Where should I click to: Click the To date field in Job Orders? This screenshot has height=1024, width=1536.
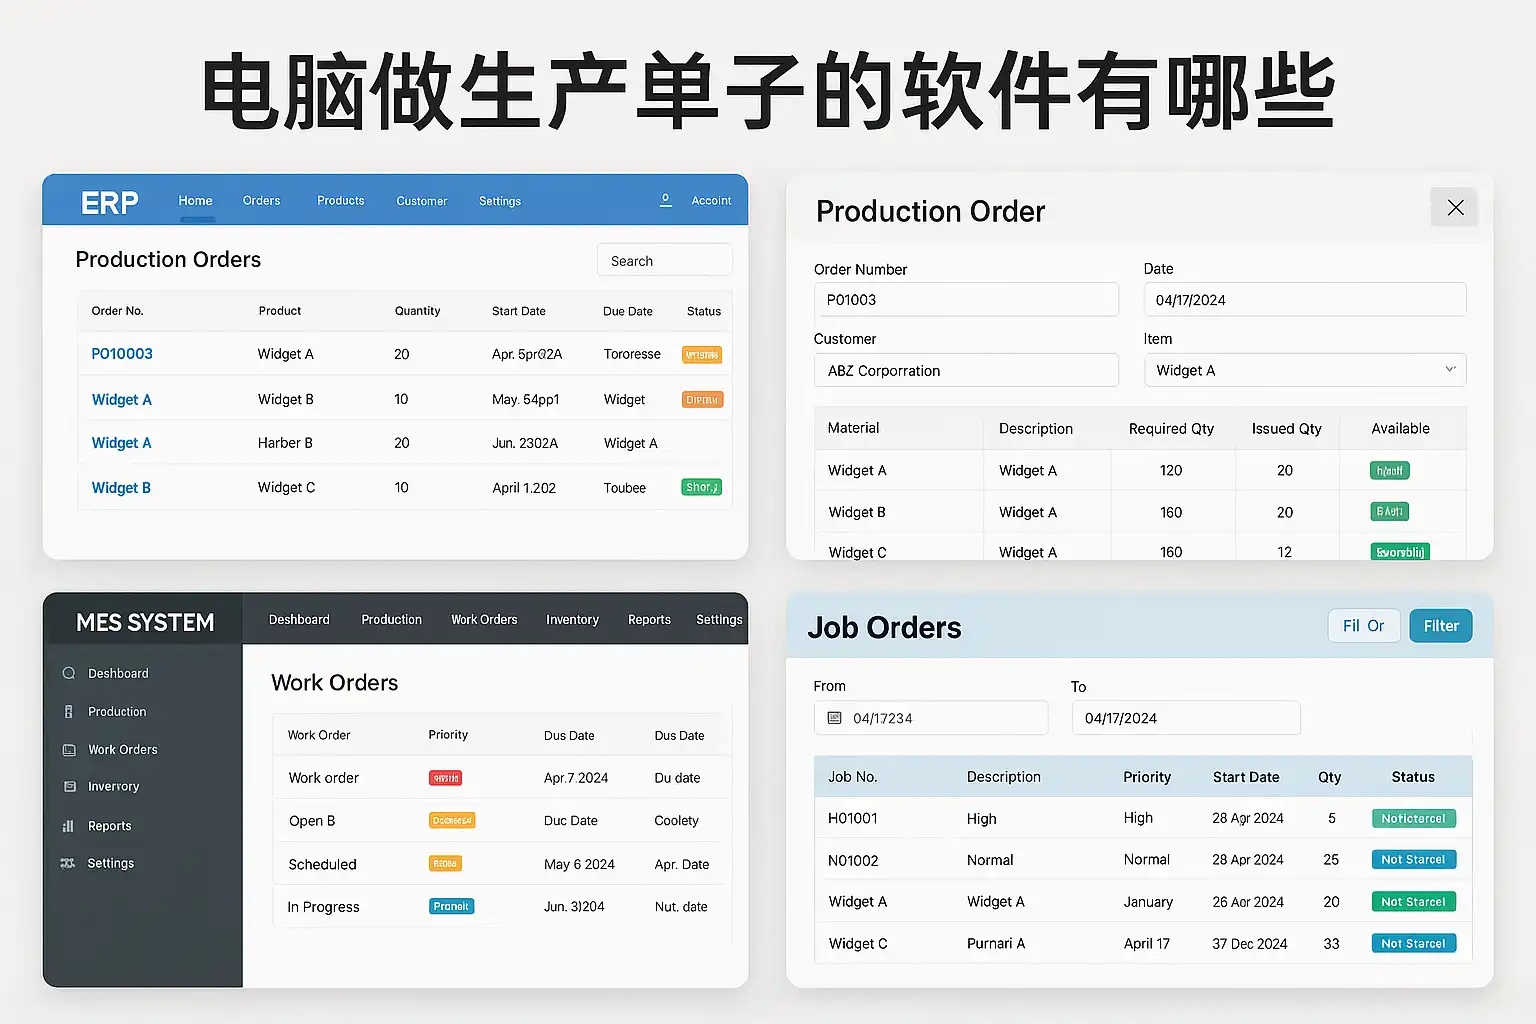tap(1185, 718)
